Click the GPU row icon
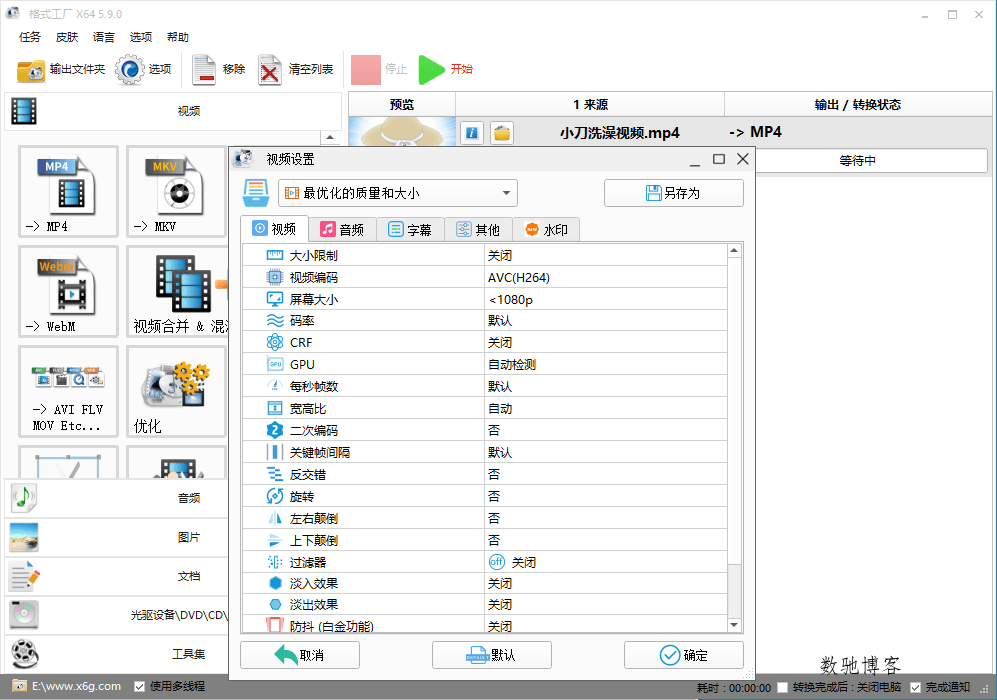Image resolution: width=997 pixels, height=700 pixels. pyautogui.click(x=275, y=364)
